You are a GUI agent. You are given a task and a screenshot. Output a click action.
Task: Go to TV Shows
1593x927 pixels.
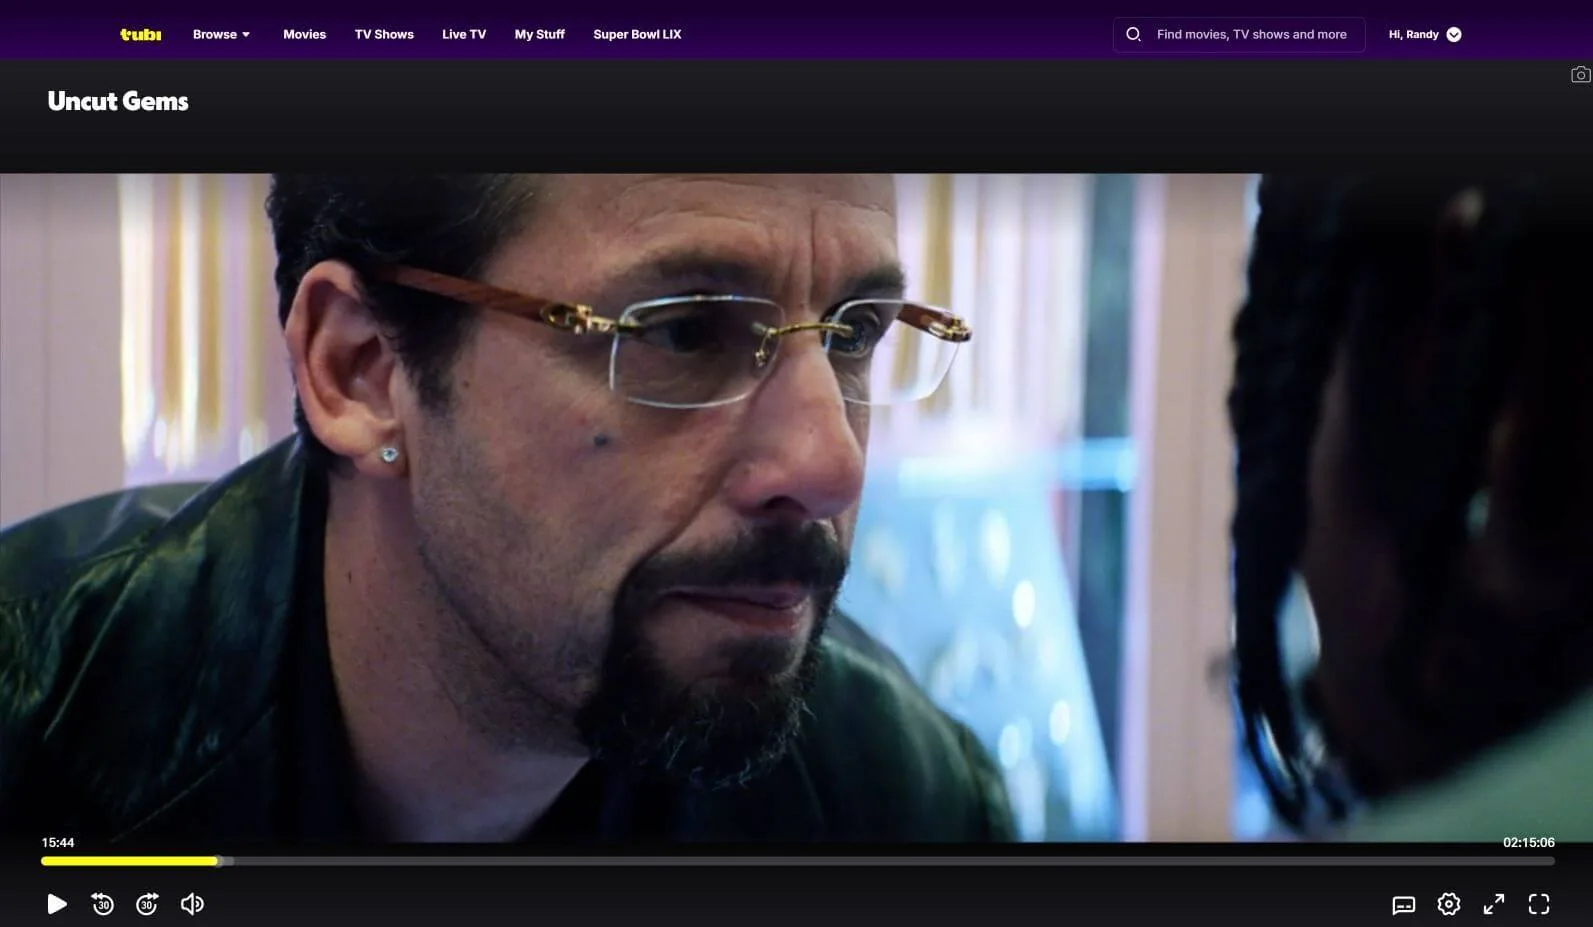(x=384, y=34)
